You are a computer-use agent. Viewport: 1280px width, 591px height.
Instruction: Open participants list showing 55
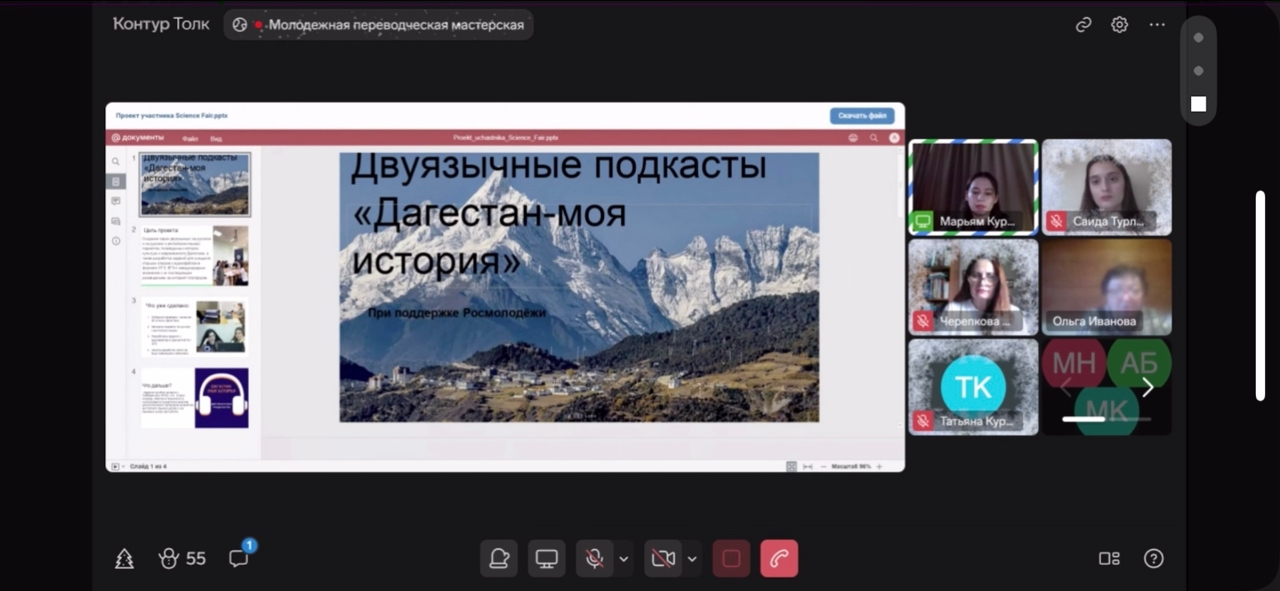click(x=182, y=558)
